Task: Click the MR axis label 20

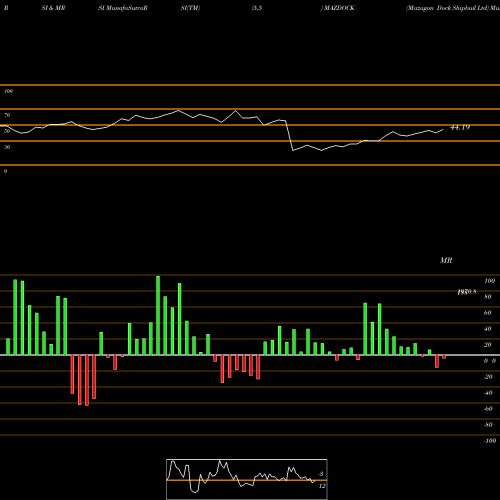Action: [x=488, y=345]
